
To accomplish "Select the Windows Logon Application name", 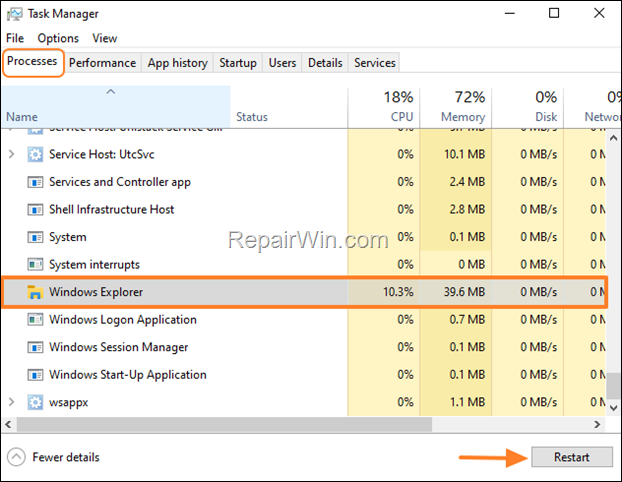I will 123,320.
